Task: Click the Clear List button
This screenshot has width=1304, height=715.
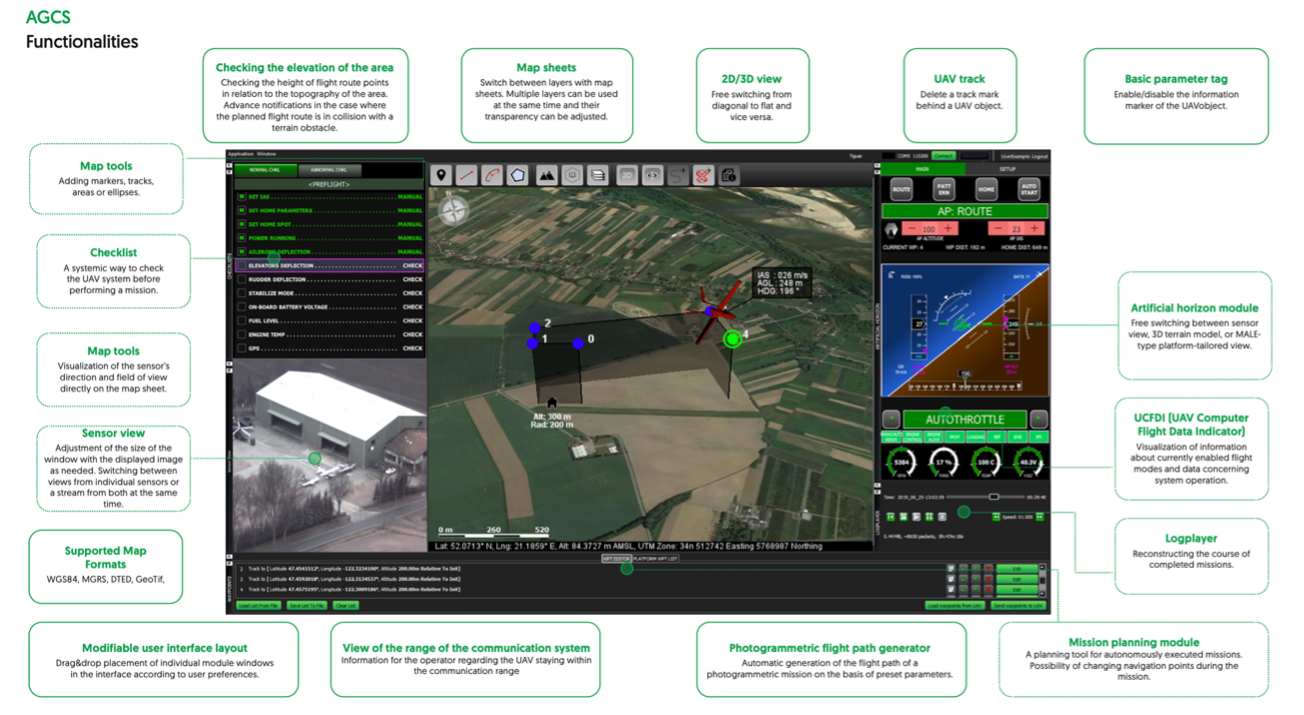Action: point(346,606)
